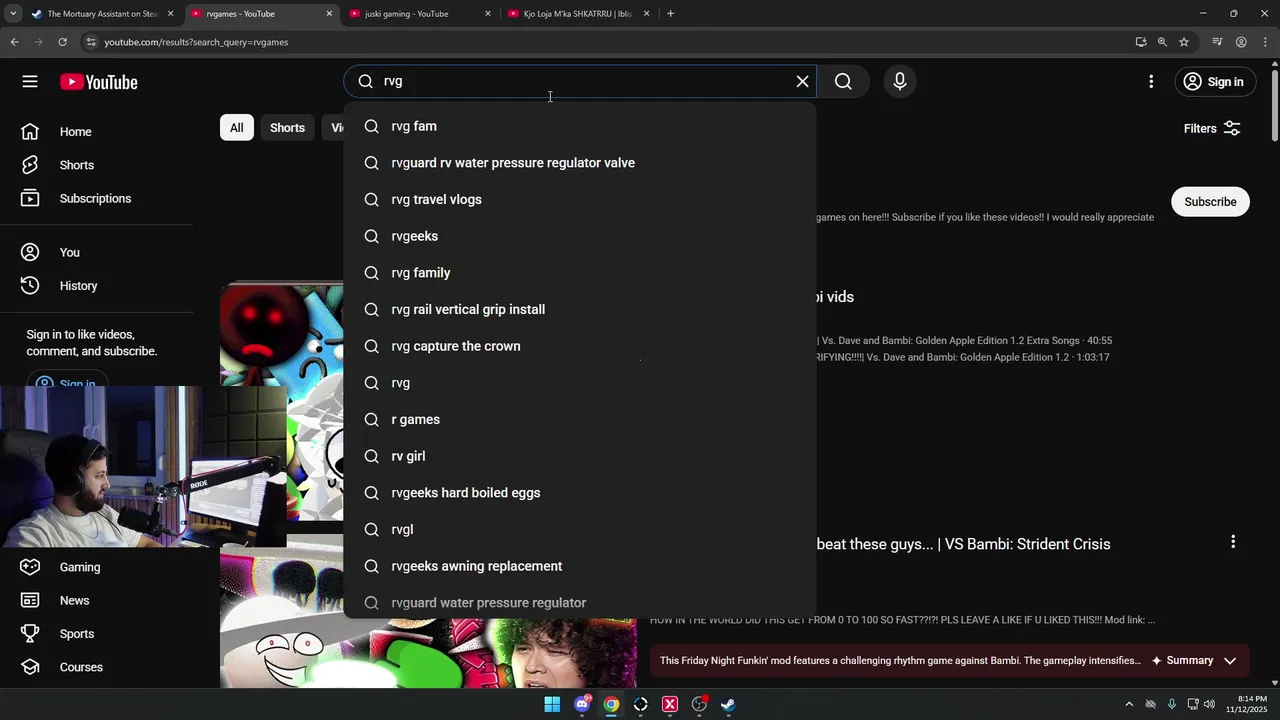Open Subscriptions in sidebar

[95, 198]
